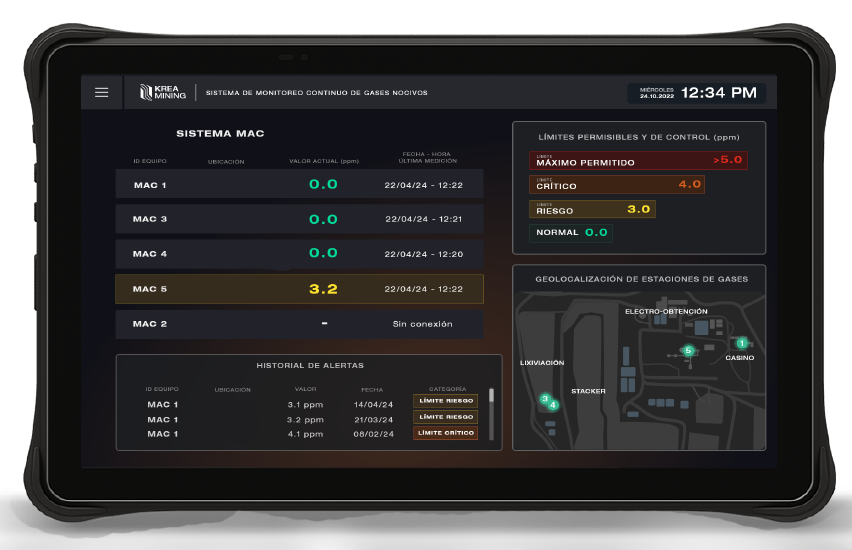Select alert row with 3.1 ppm
This screenshot has width=852, height=550.
[x=312, y=404]
